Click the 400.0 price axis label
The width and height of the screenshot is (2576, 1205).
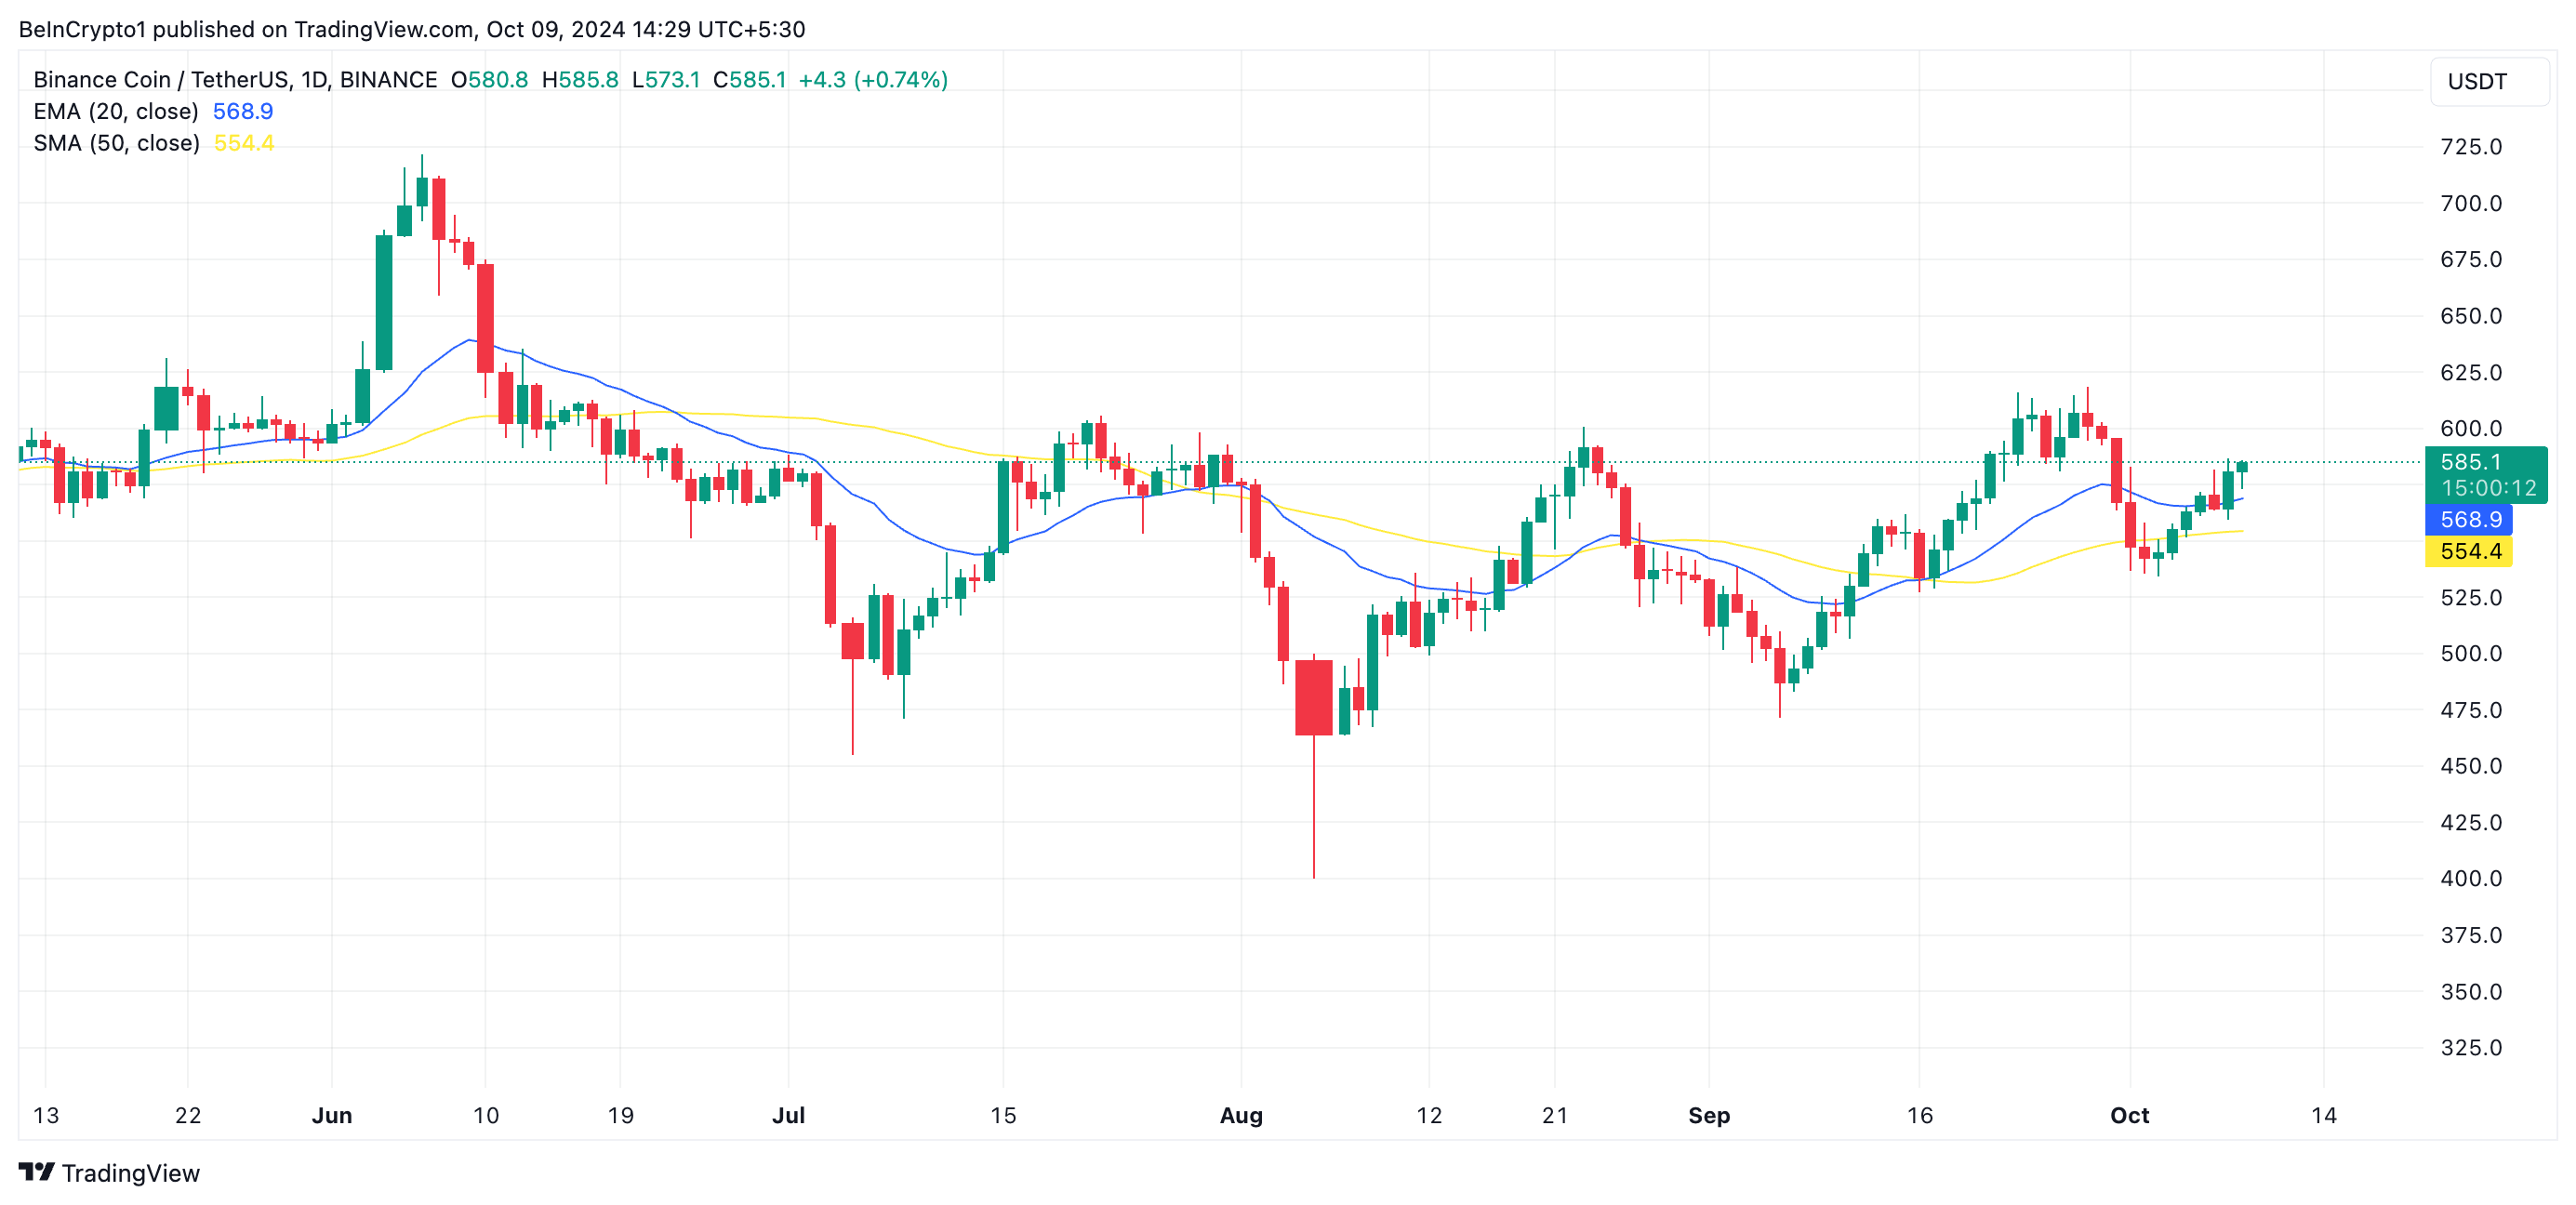coord(2470,878)
